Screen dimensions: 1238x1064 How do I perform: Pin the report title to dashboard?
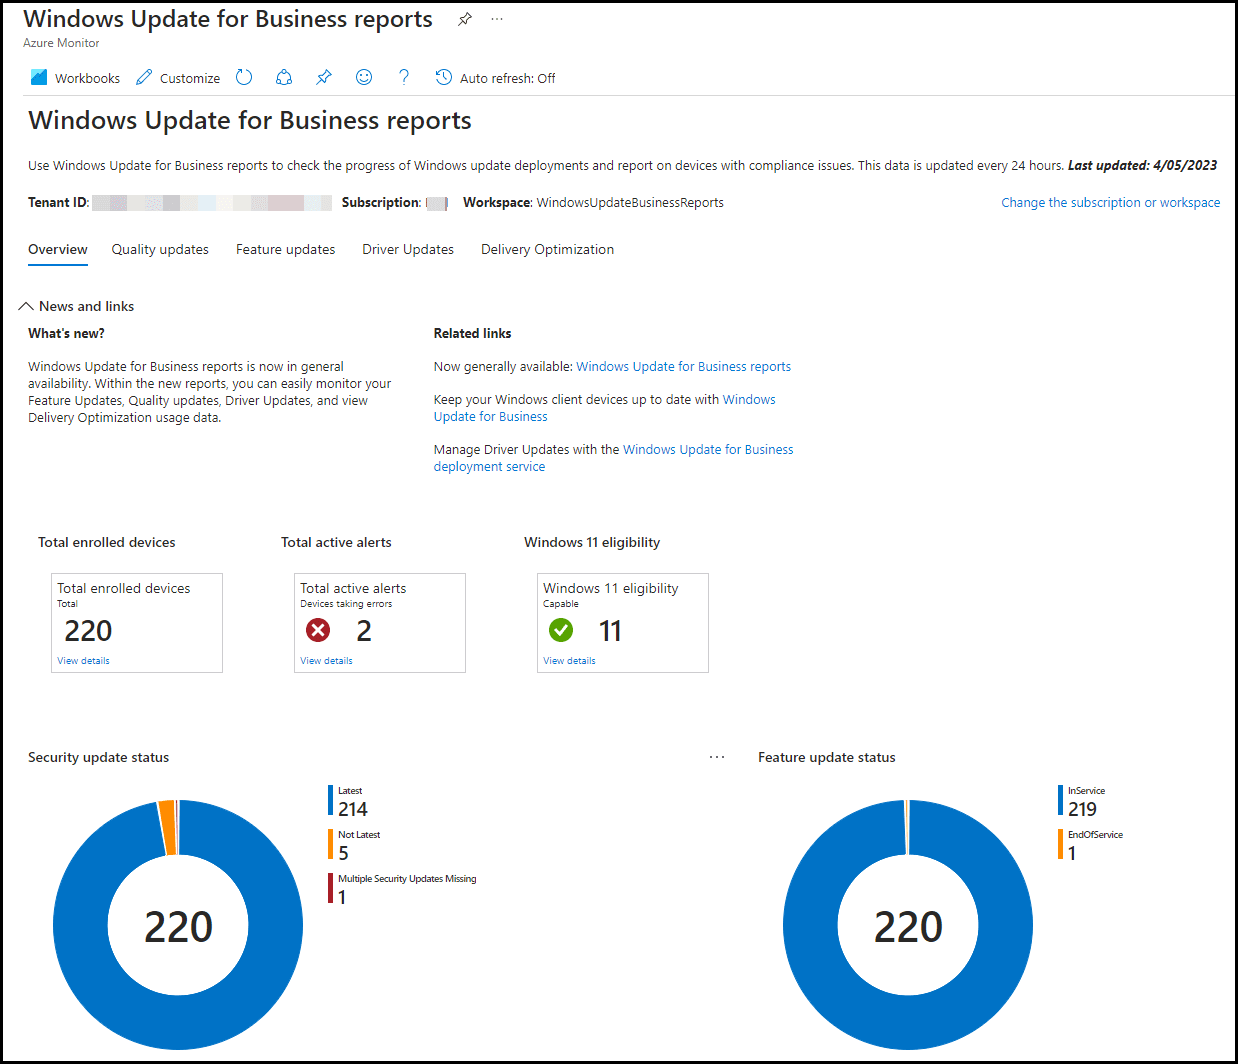[464, 18]
